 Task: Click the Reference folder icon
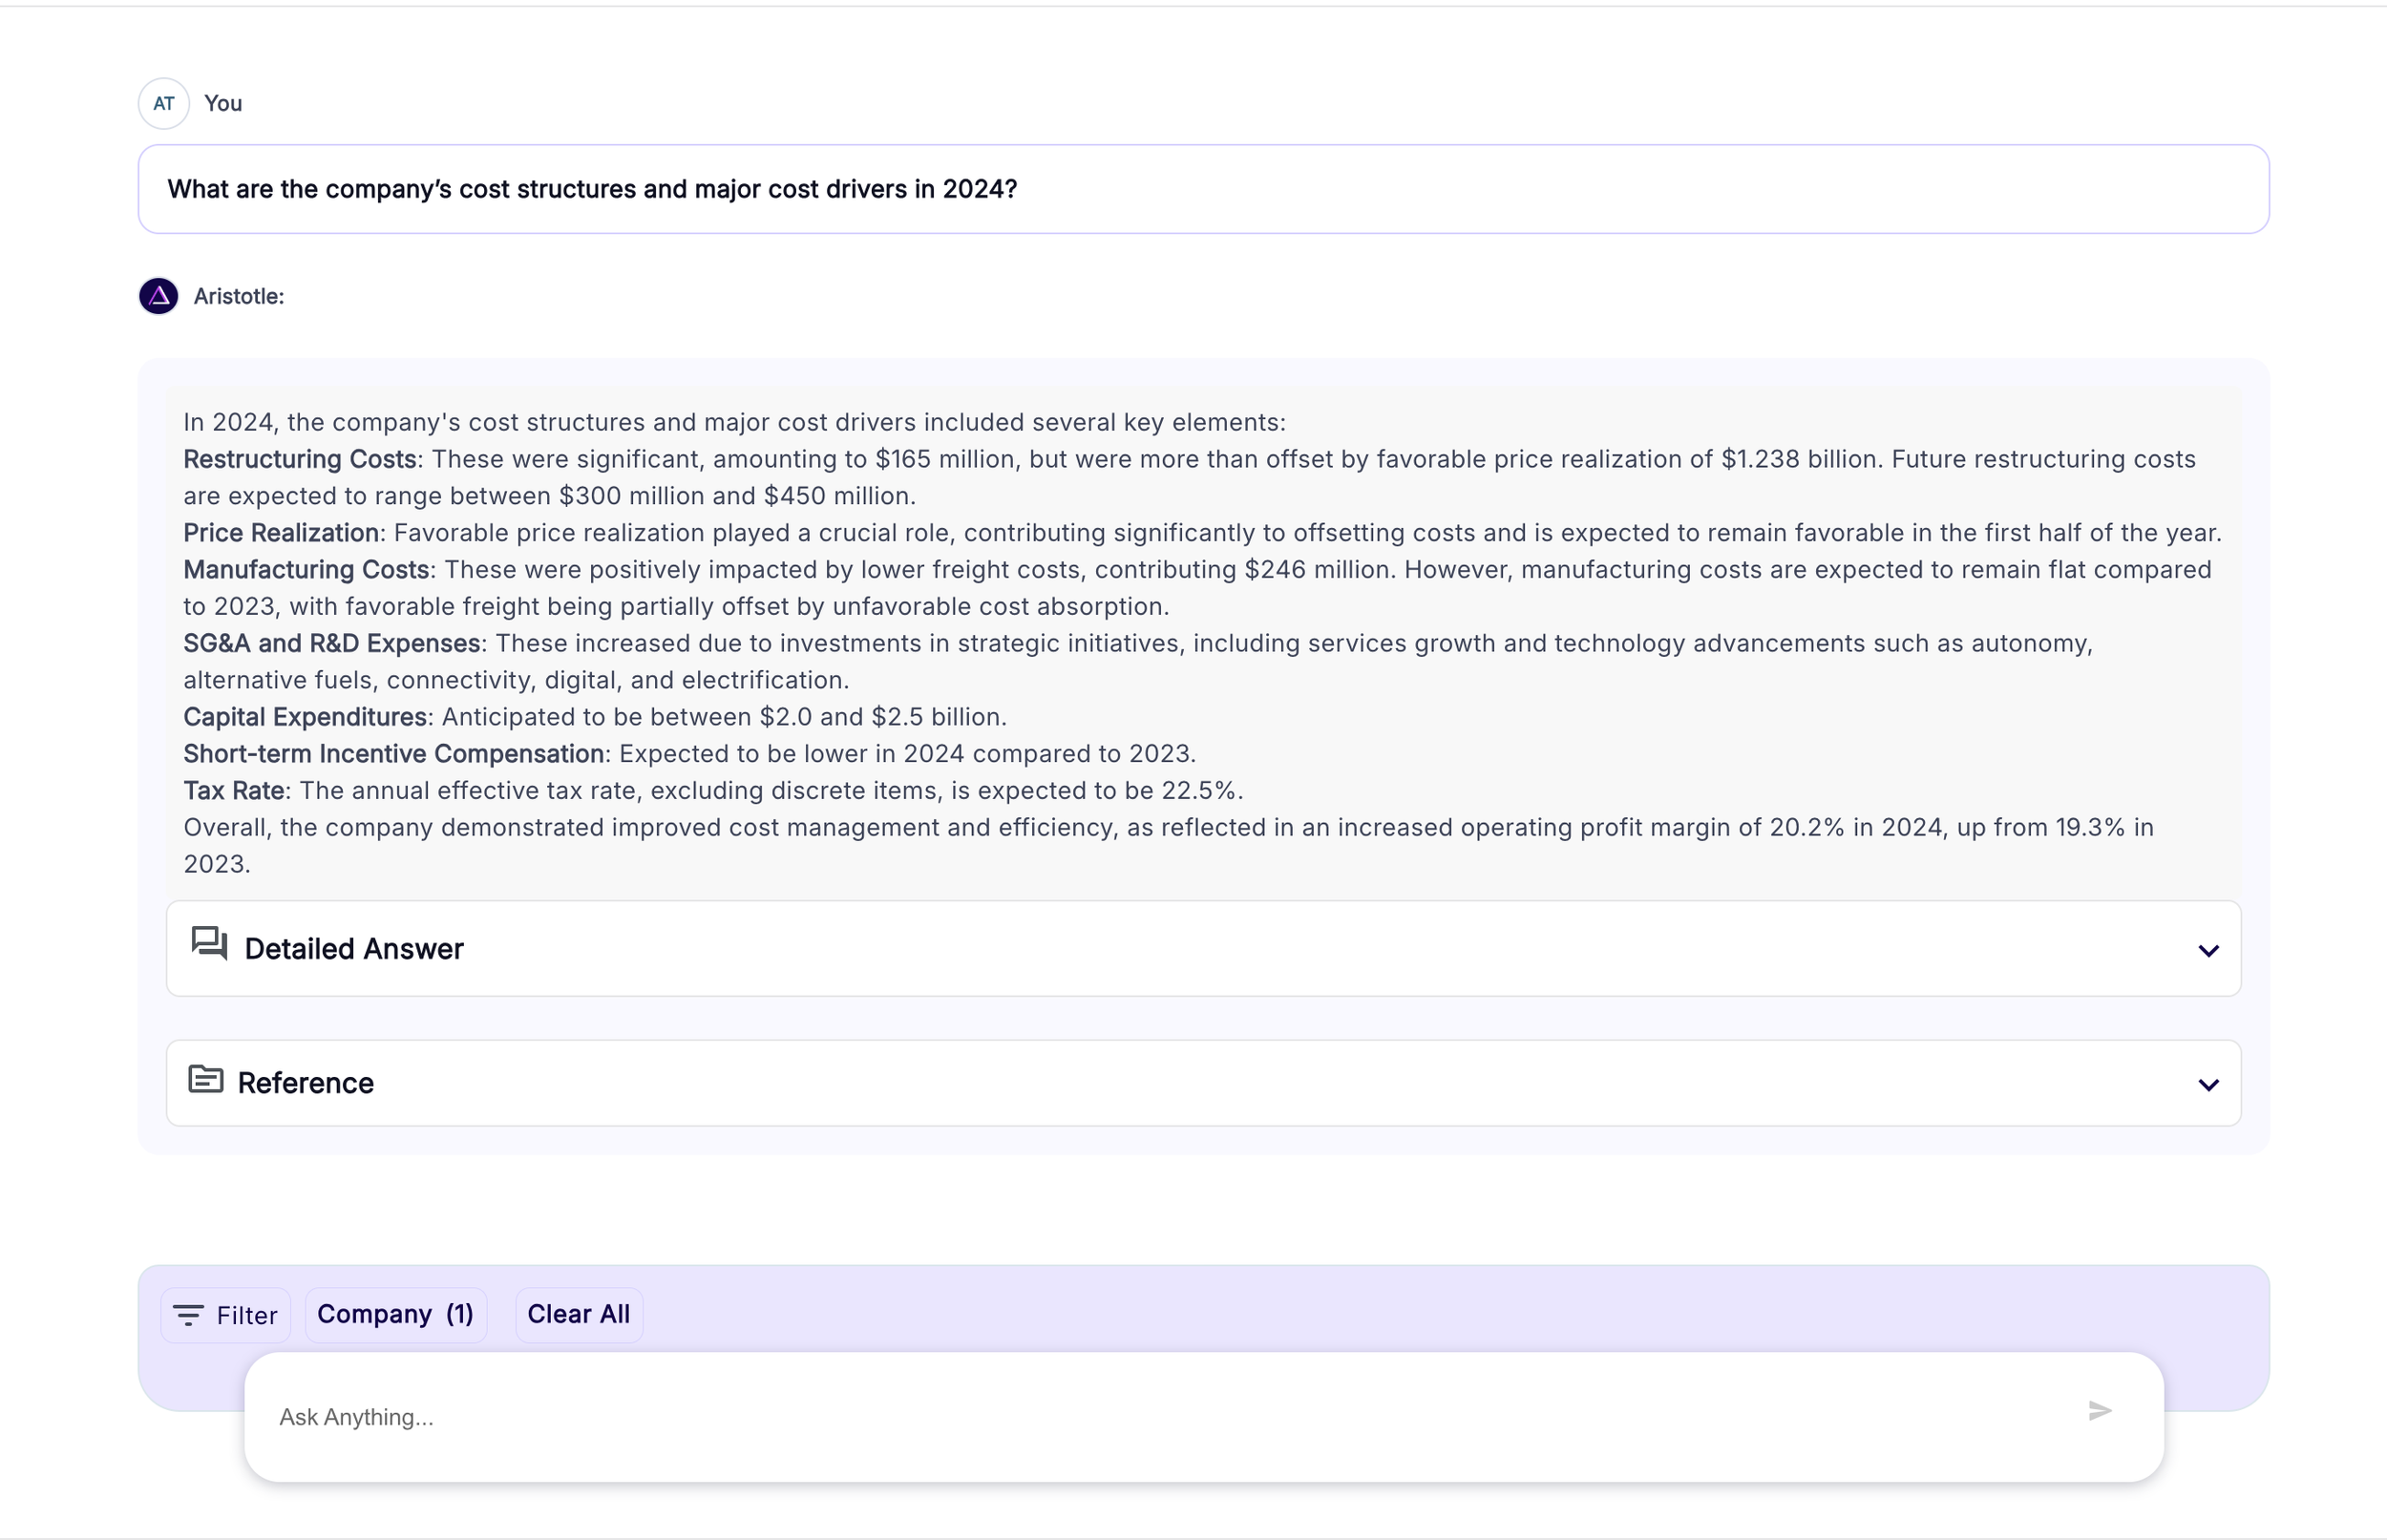(206, 1079)
